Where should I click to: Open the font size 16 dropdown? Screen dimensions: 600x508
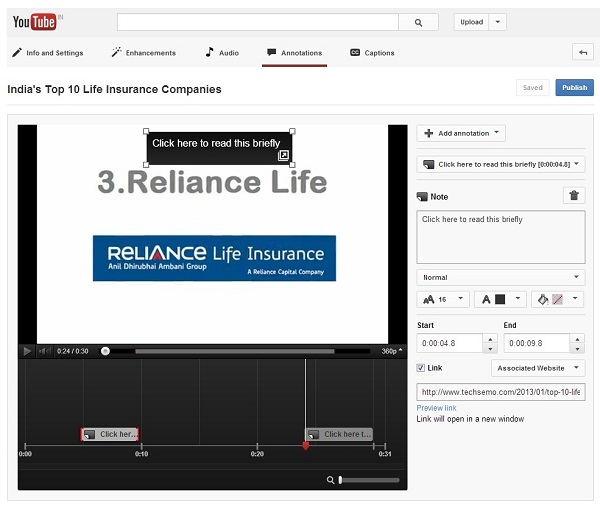[x=443, y=299]
